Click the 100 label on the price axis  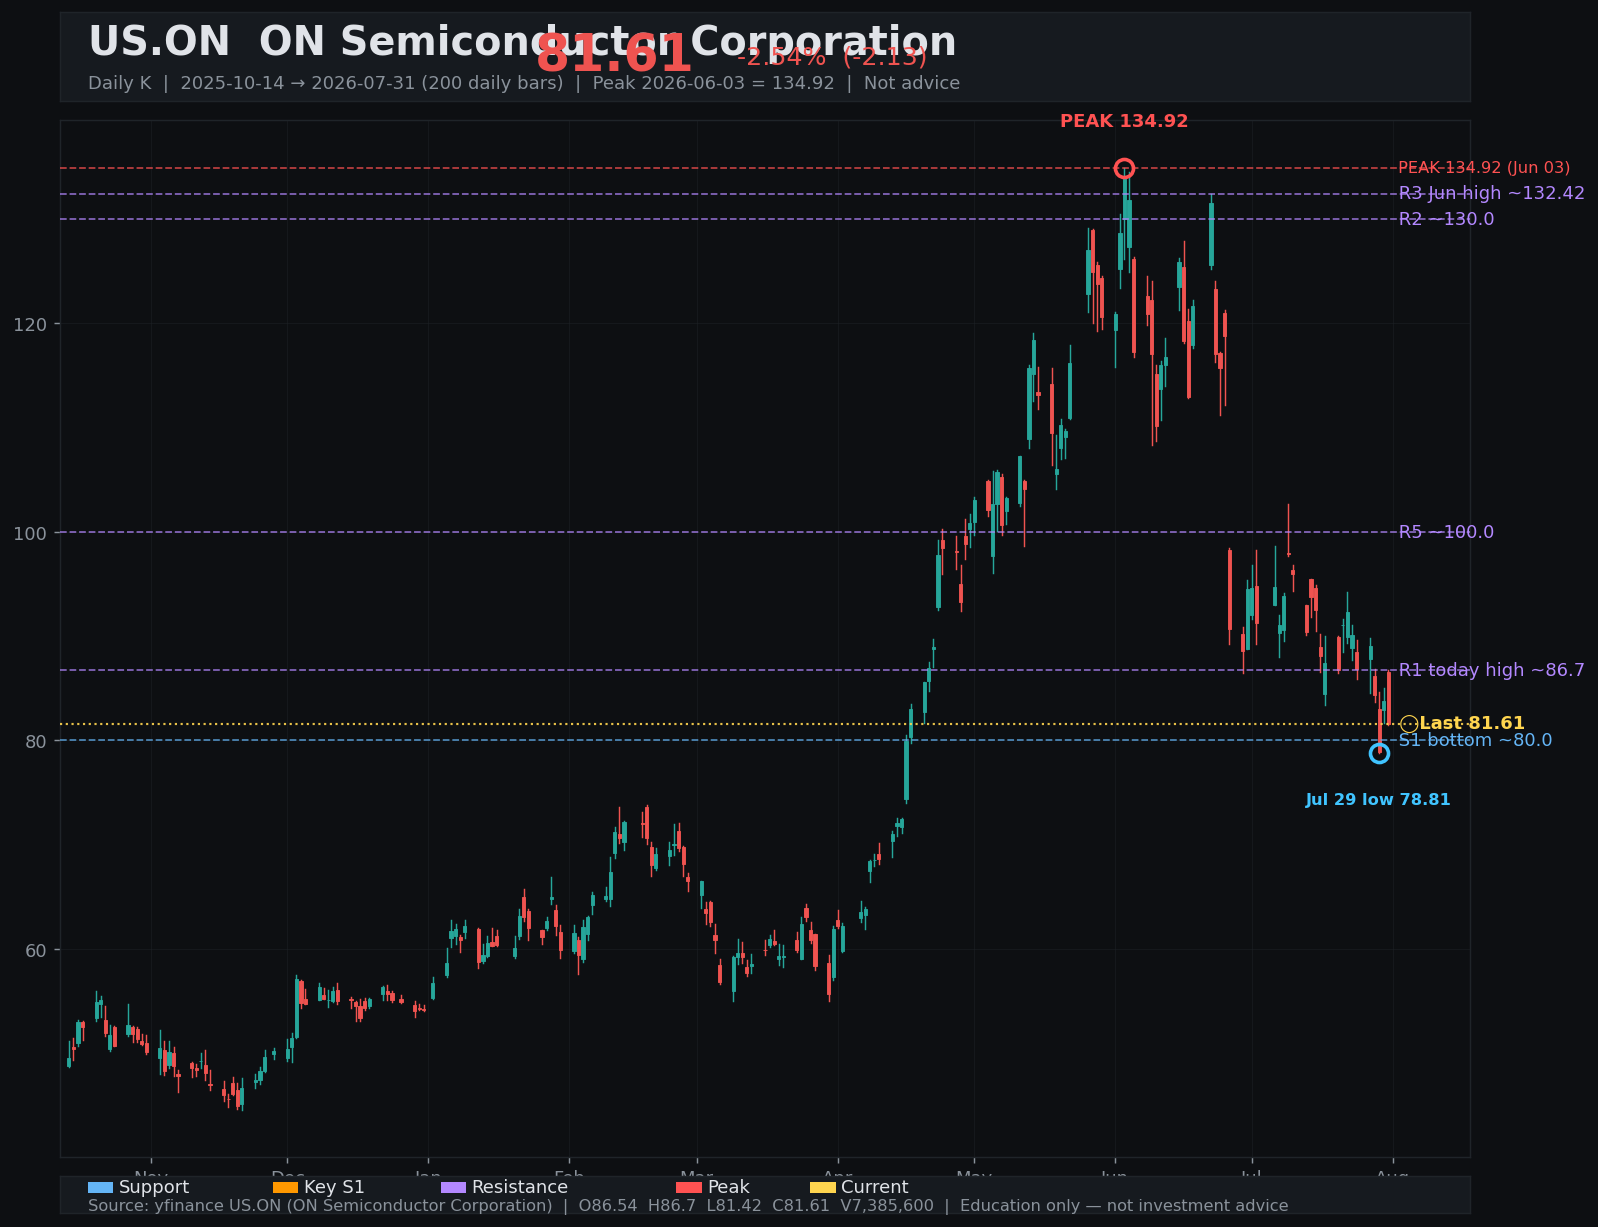click(x=31, y=532)
